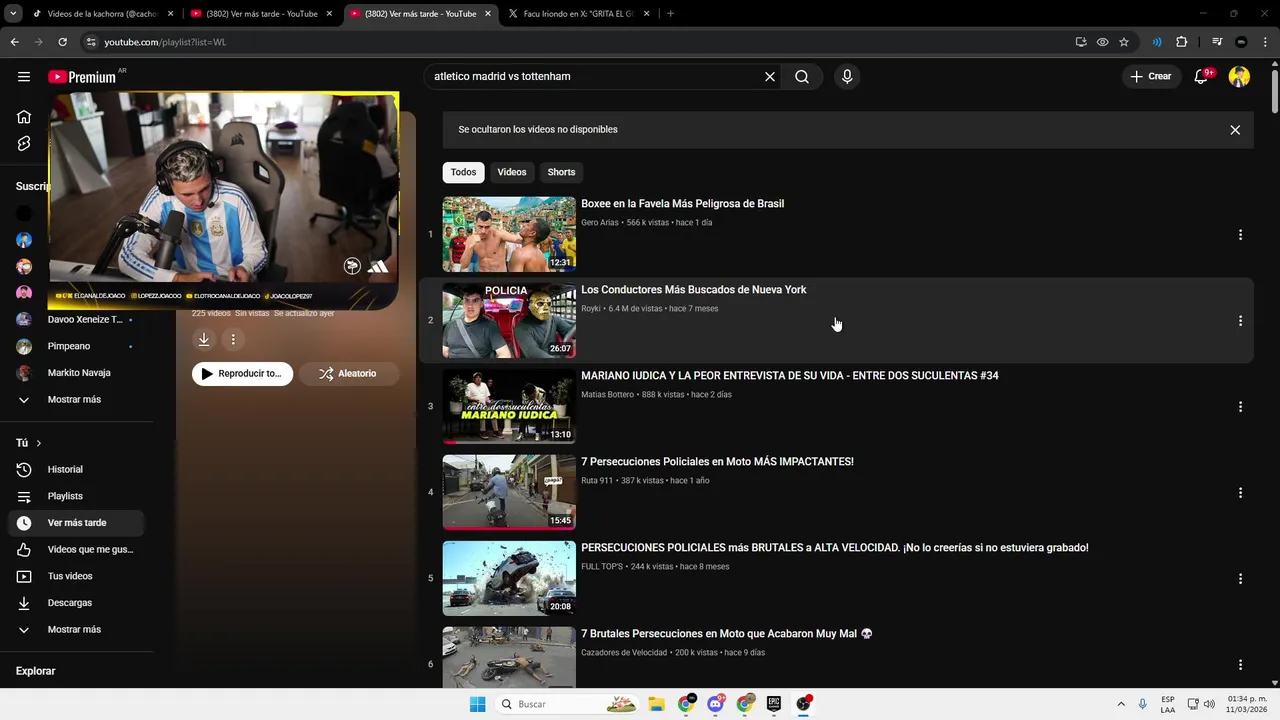Open Tus videos in sidebar
This screenshot has height=720, width=1280.
77,576
